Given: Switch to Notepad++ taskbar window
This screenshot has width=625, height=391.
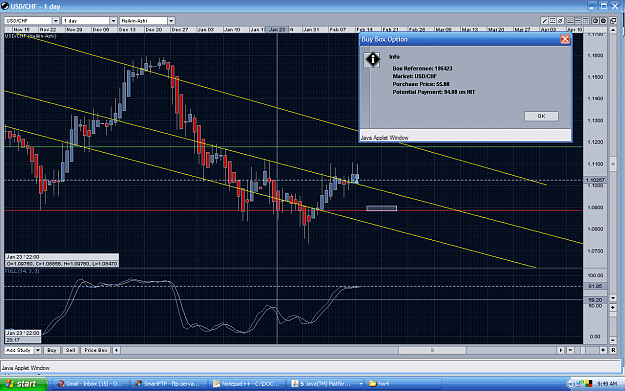Looking at the screenshot, I should pyautogui.click(x=247, y=384).
